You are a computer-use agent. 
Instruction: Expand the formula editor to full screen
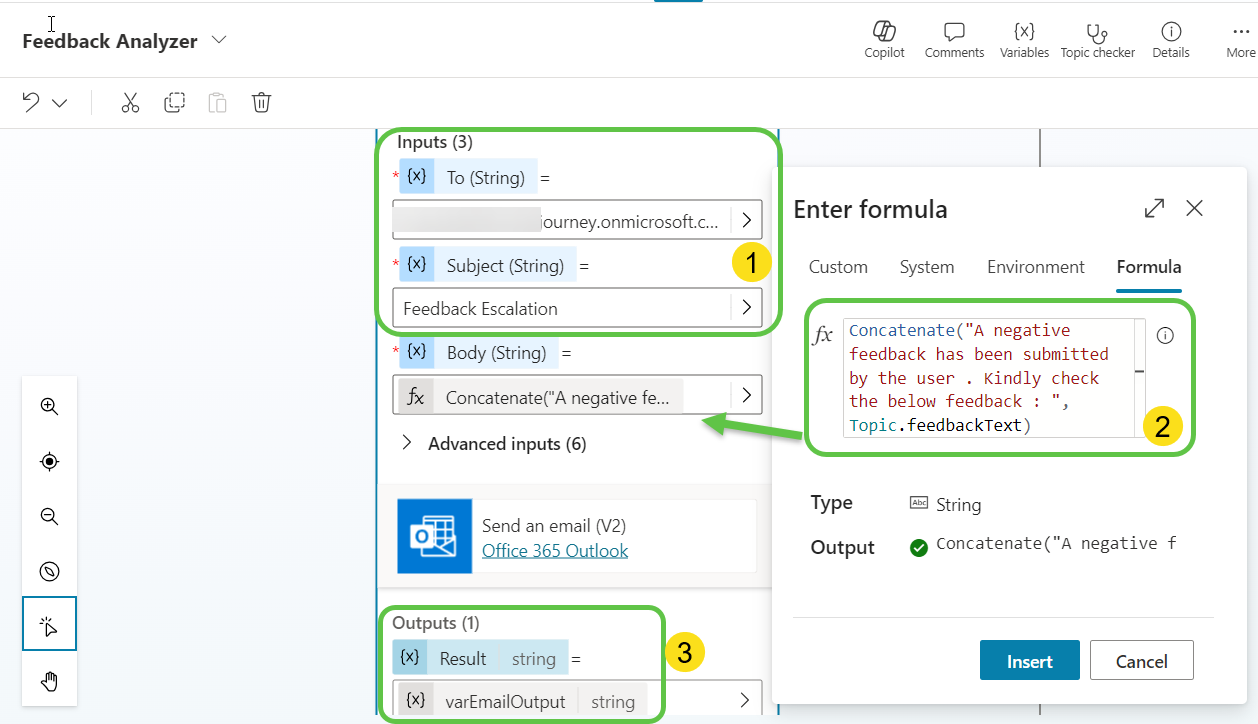1154,208
